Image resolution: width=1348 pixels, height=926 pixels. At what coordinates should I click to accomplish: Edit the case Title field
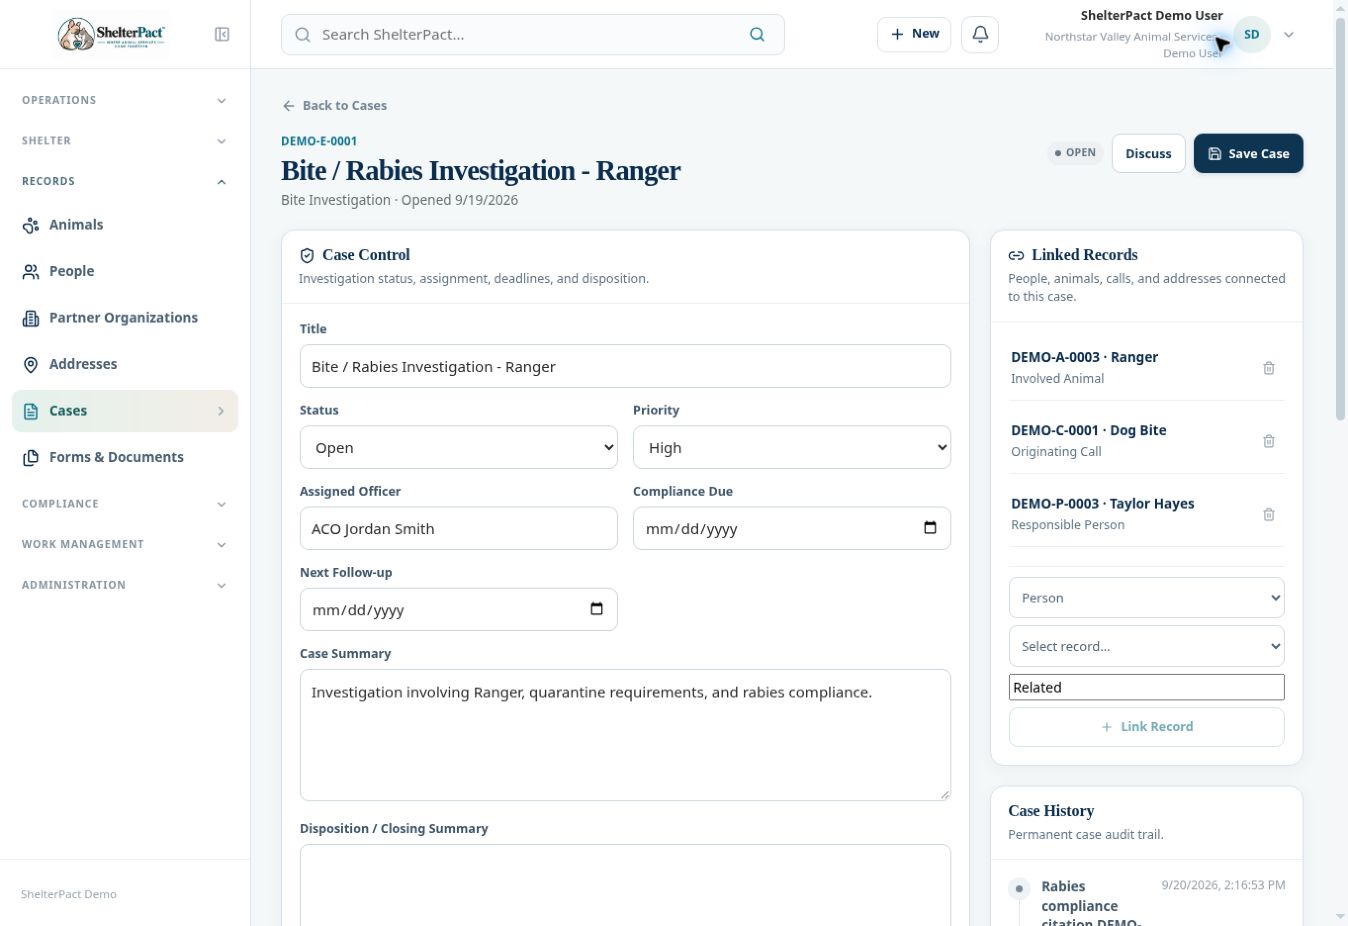click(625, 366)
